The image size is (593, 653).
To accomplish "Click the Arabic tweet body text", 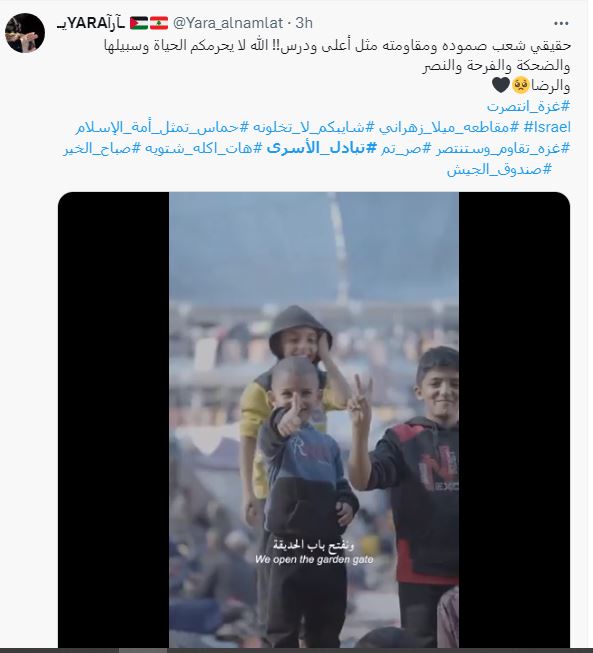I will pos(337,66).
